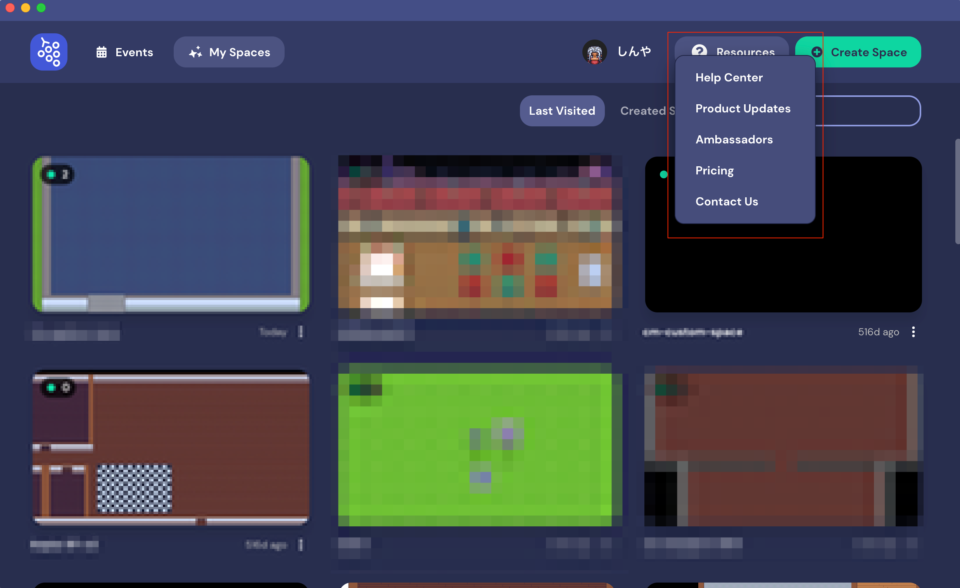This screenshot has width=960, height=588.
Task: Select Product Updates in the dropdown
Action: tap(743, 109)
